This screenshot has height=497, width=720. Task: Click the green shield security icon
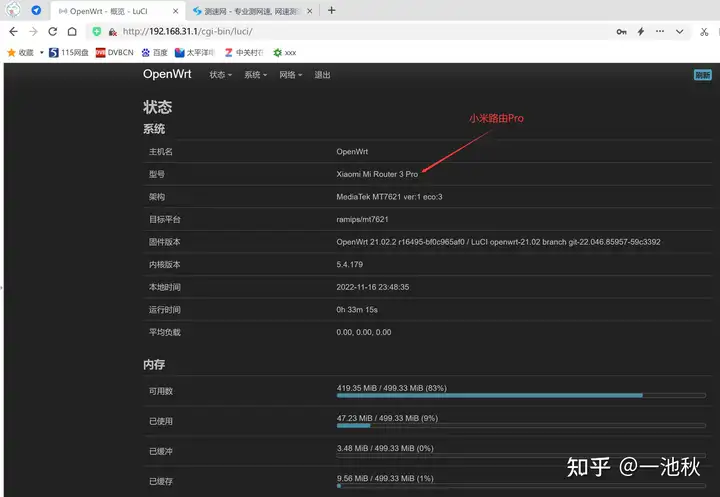tap(96, 31)
